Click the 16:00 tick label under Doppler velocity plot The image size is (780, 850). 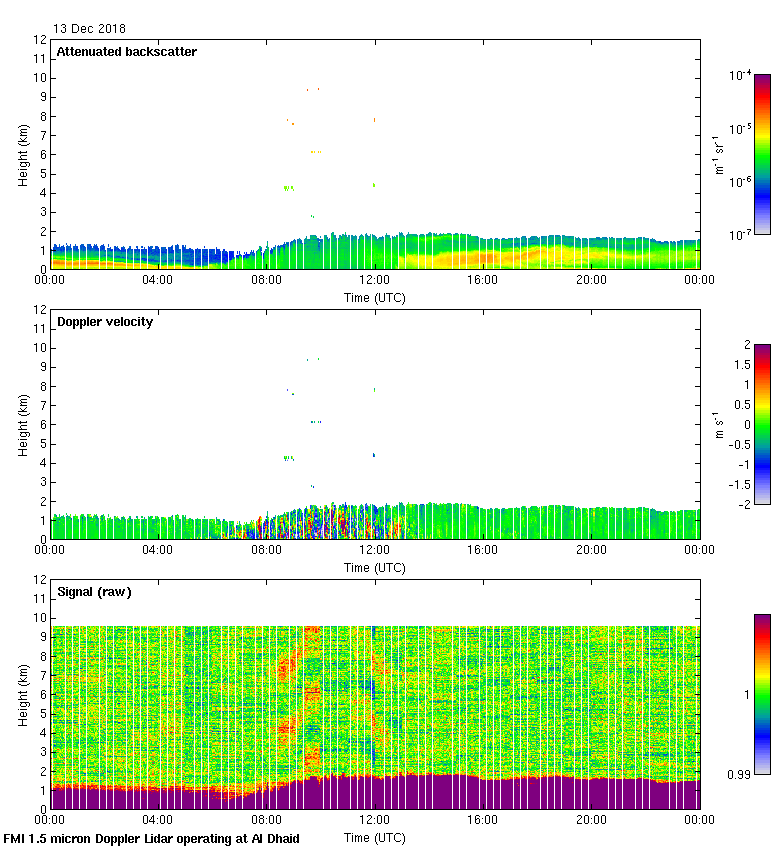482,550
